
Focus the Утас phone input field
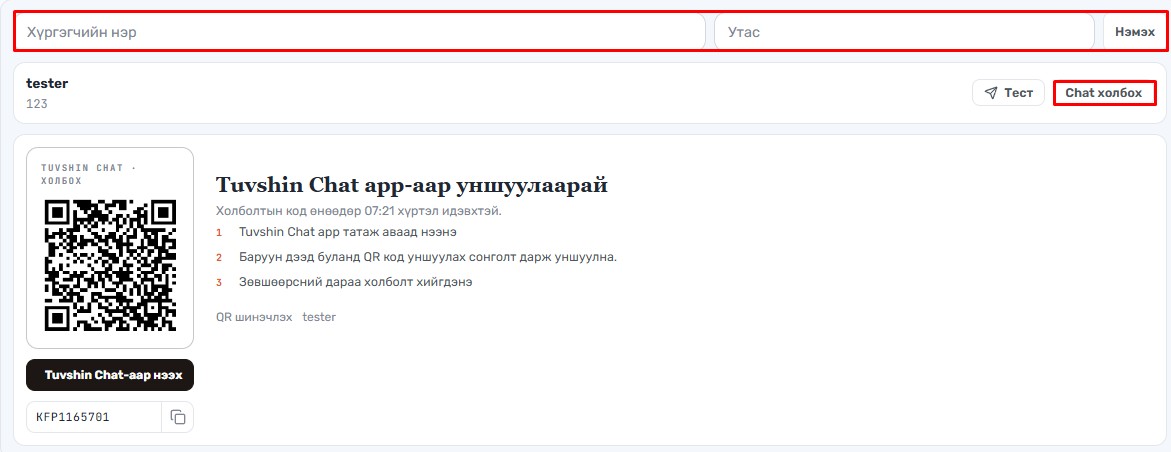[904, 32]
